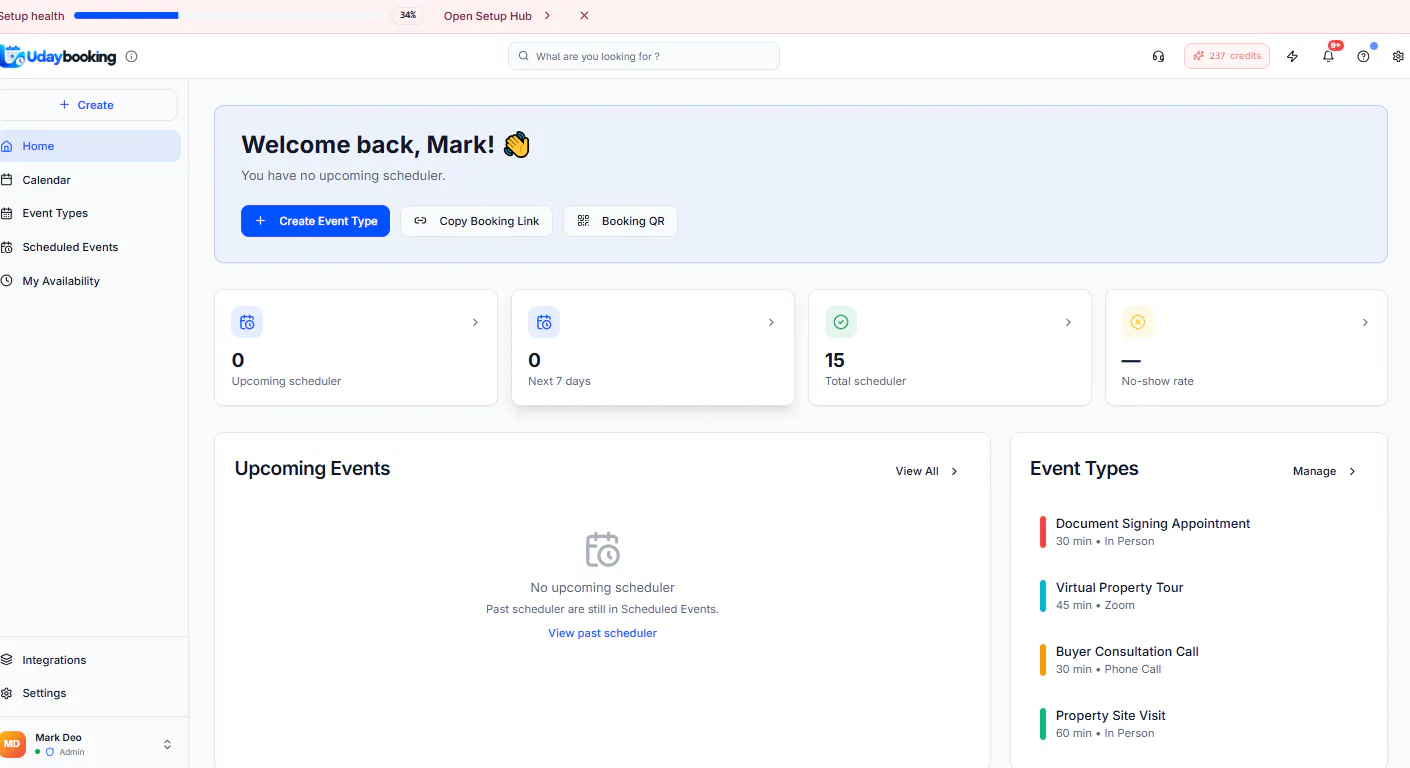Image resolution: width=1410 pixels, height=768 pixels.
Task: Click the Total scheduler checkmark icon
Action: (x=841, y=322)
